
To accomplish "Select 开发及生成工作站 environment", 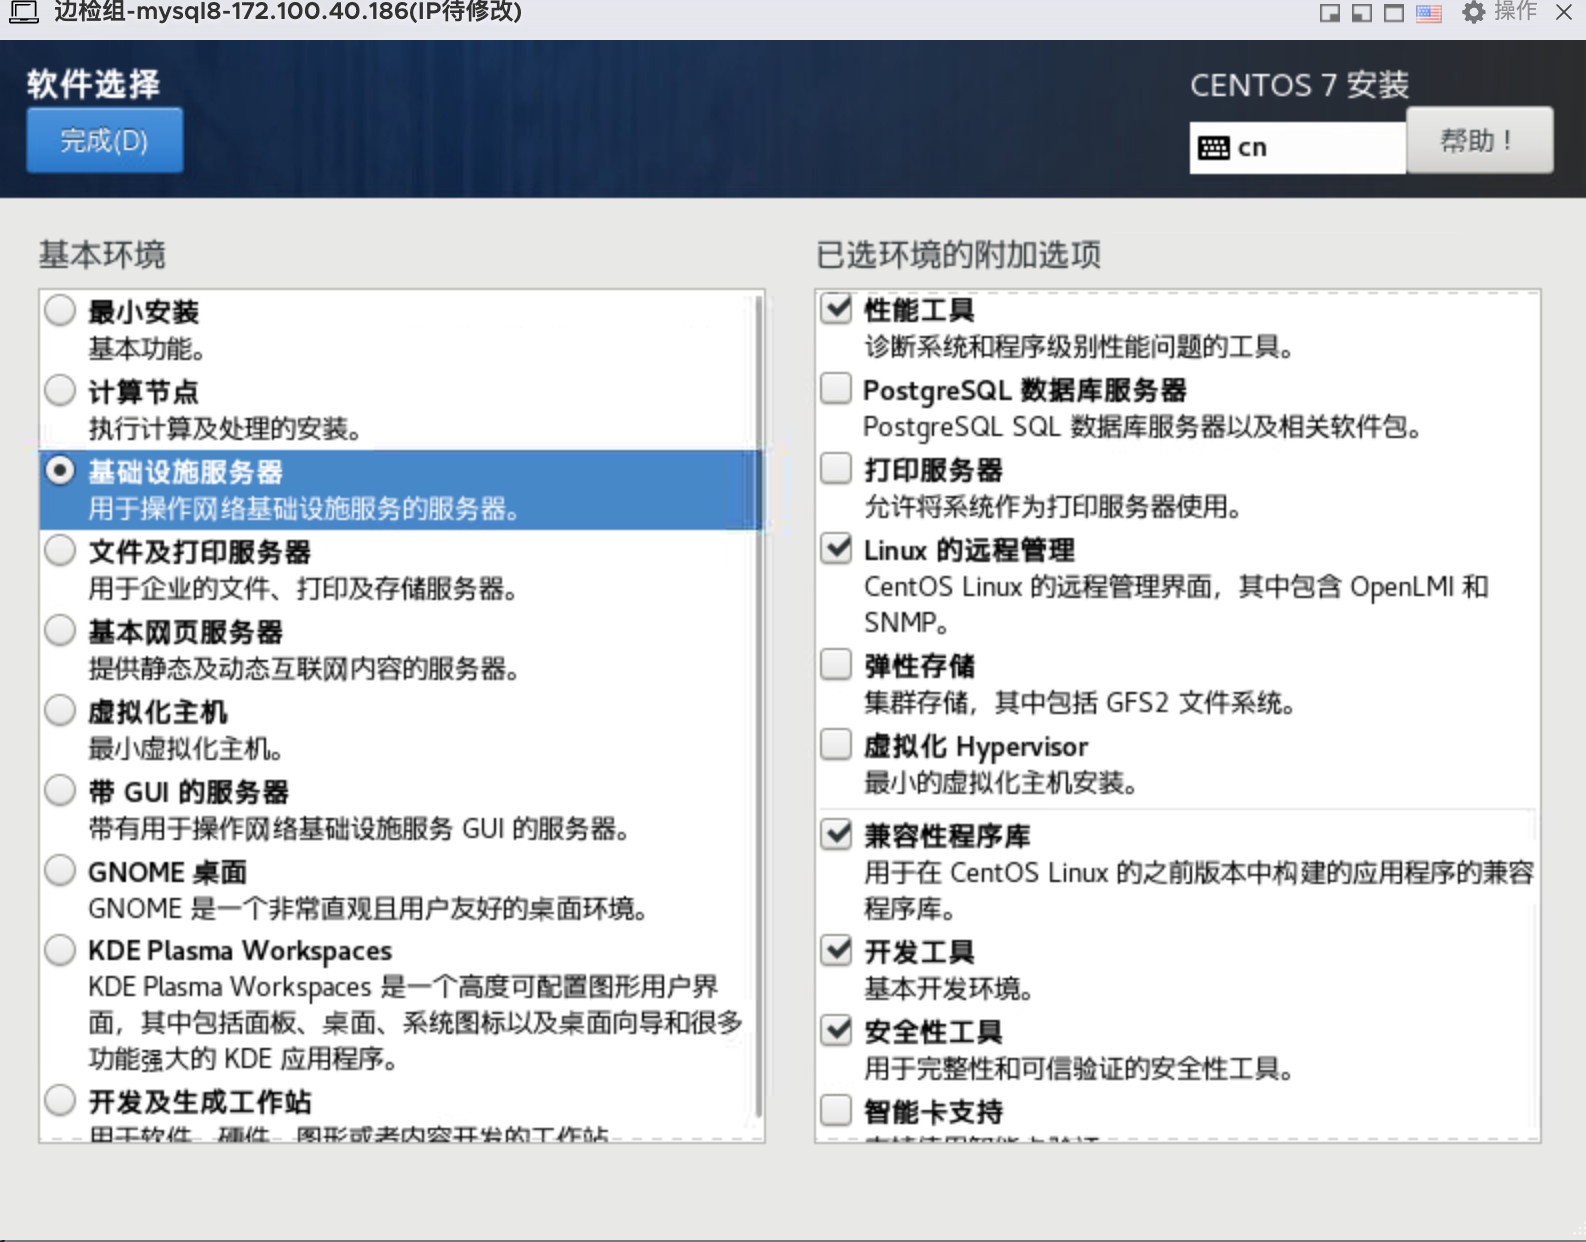I will (x=60, y=1100).
